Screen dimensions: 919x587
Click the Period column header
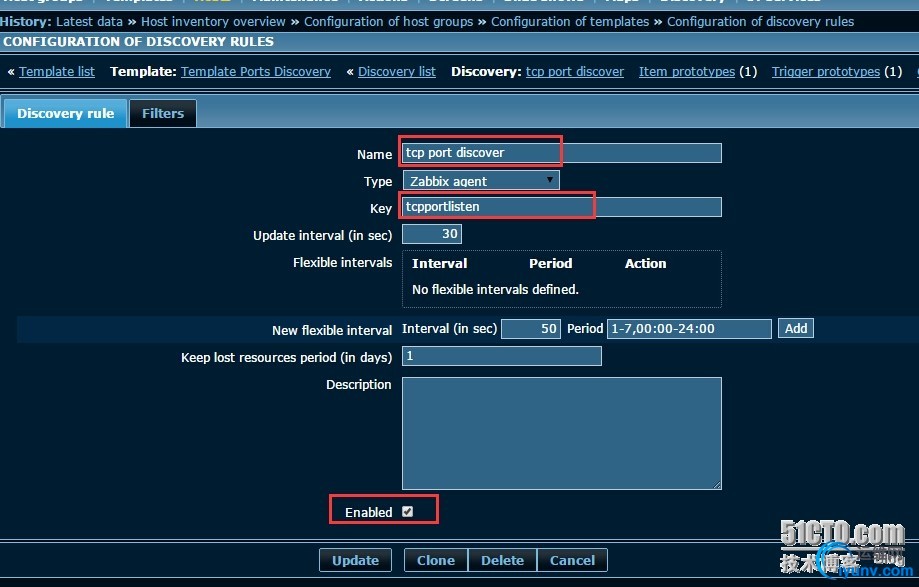coord(550,264)
